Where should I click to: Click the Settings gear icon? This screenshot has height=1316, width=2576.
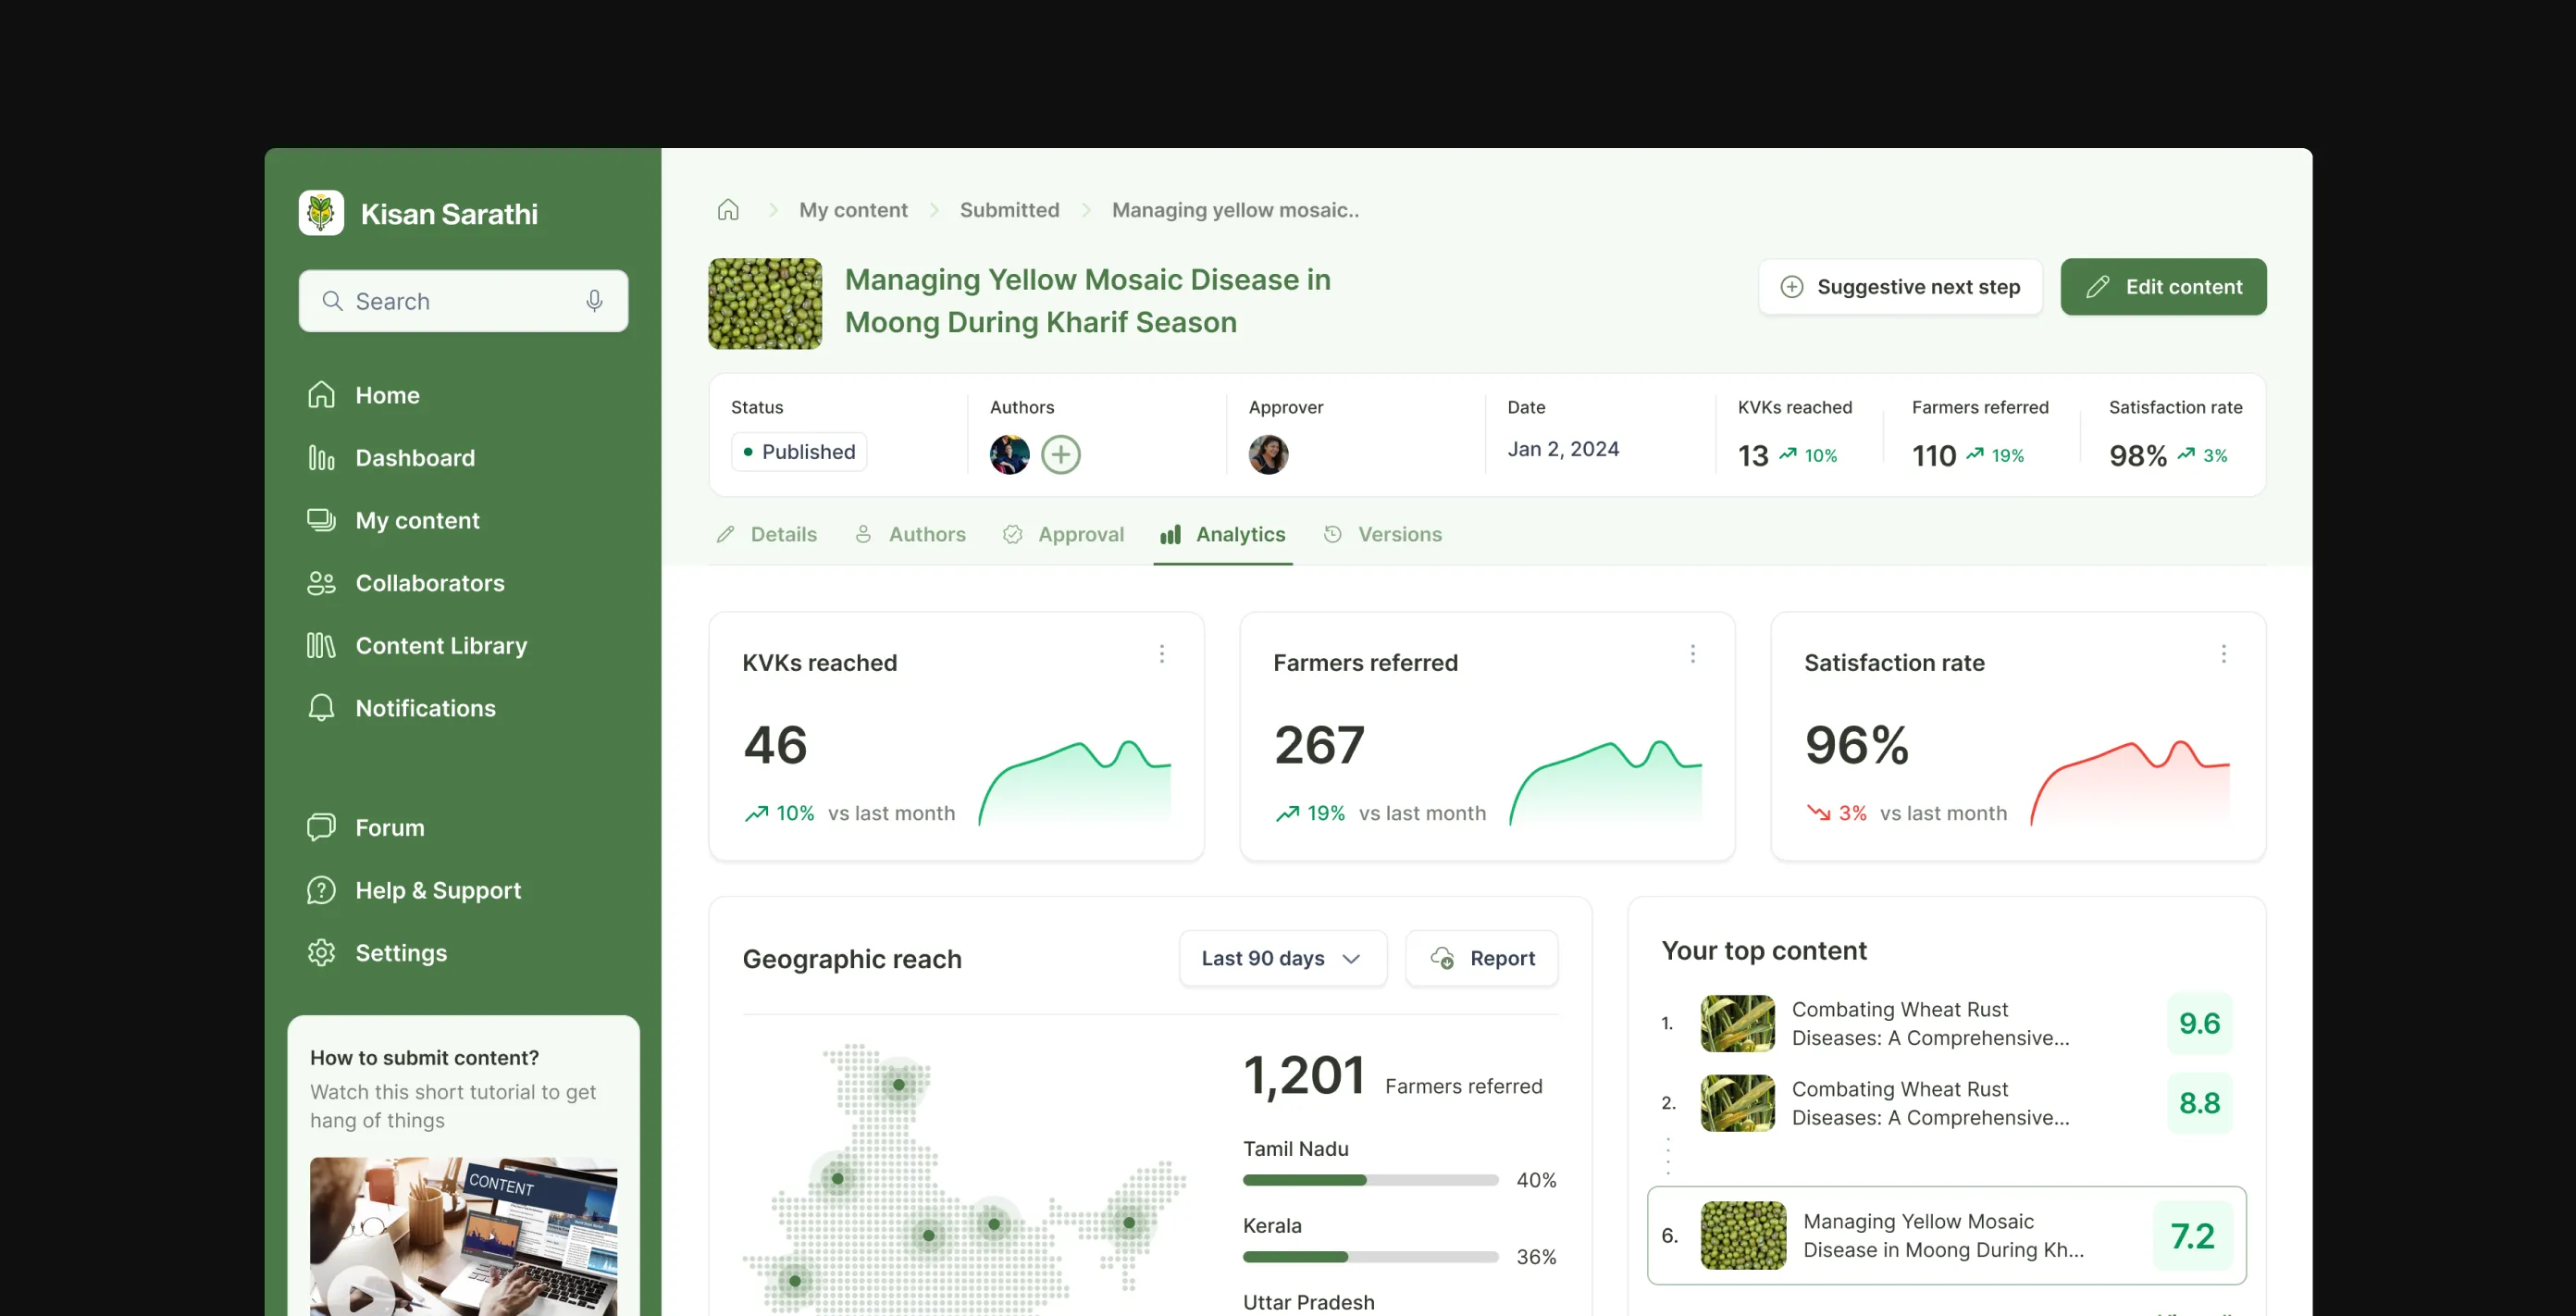pos(321,953)
